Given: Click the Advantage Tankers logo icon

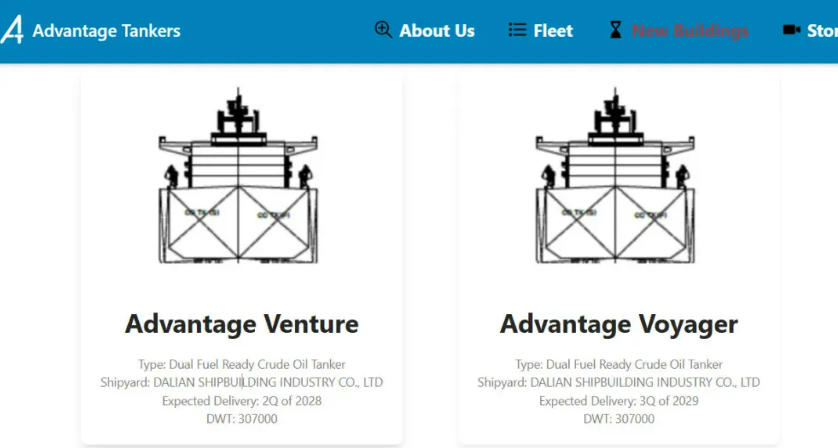Looking at the screenshot, I should 11,30.
